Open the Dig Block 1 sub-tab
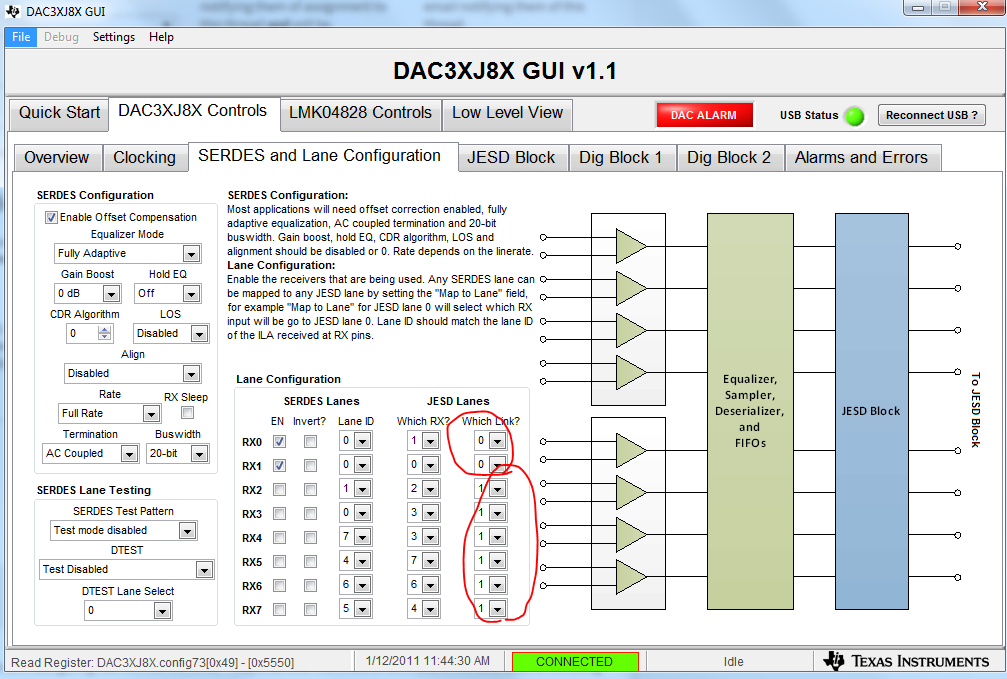 pyautogui.click(x=621, y=158)
